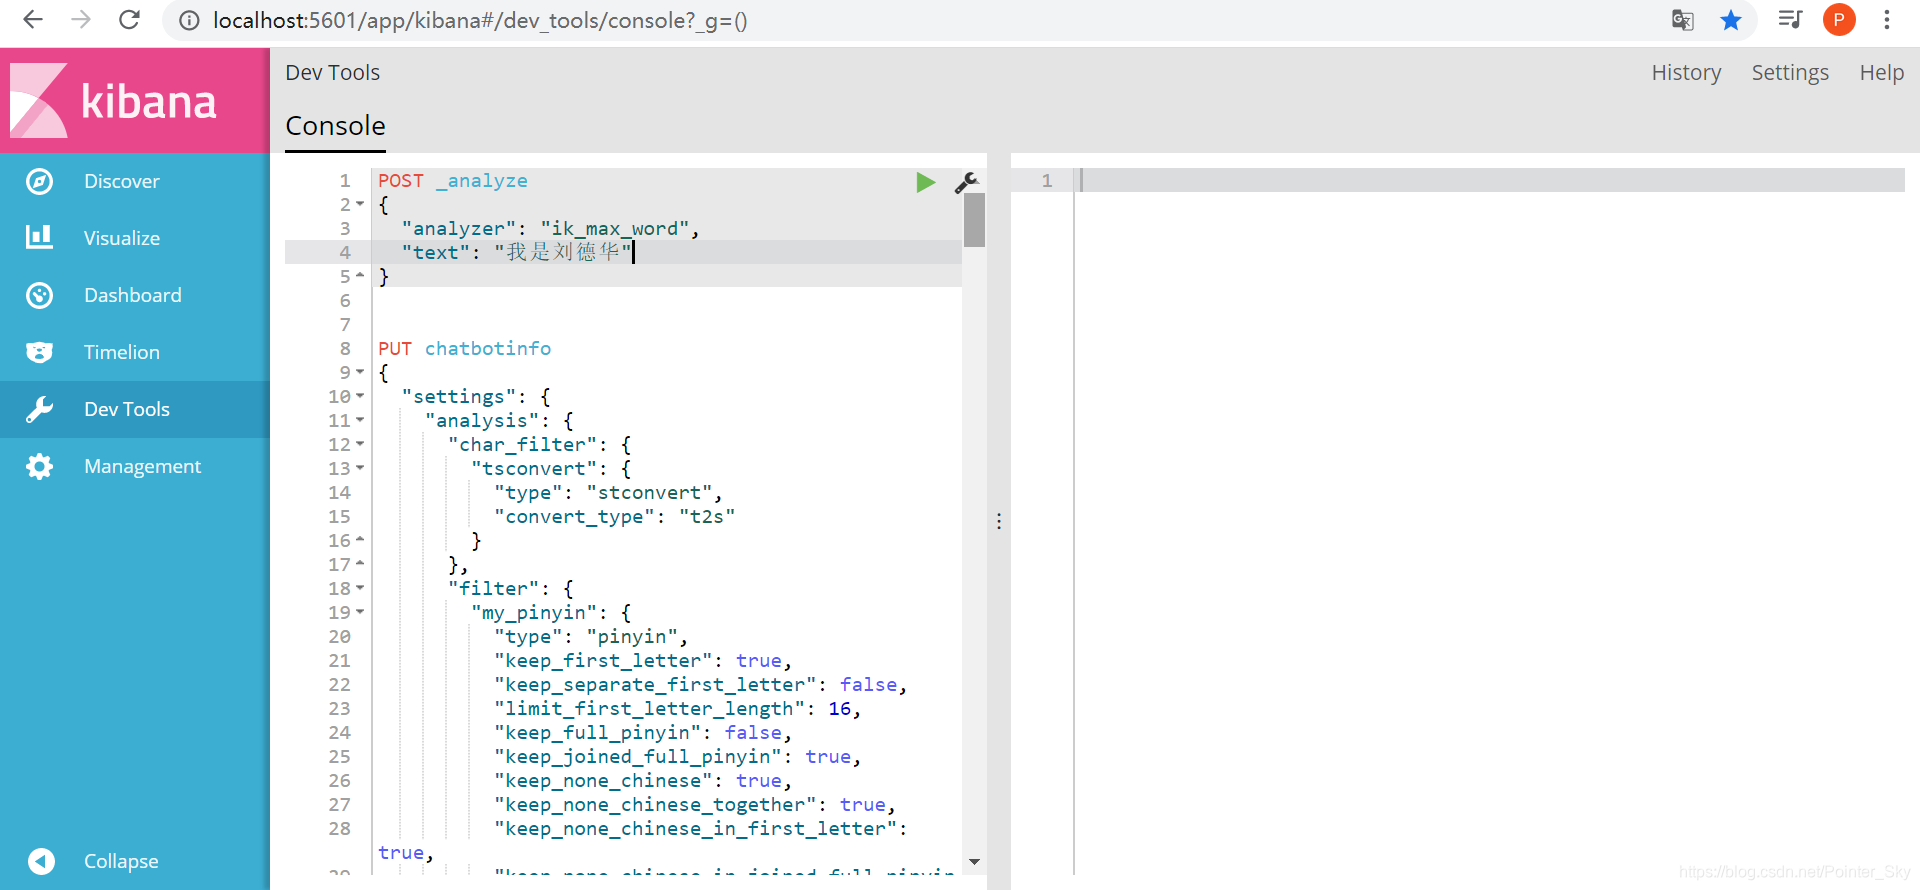
Task: Click the Collapse arrow icon
Action: (x=41, y=861)
